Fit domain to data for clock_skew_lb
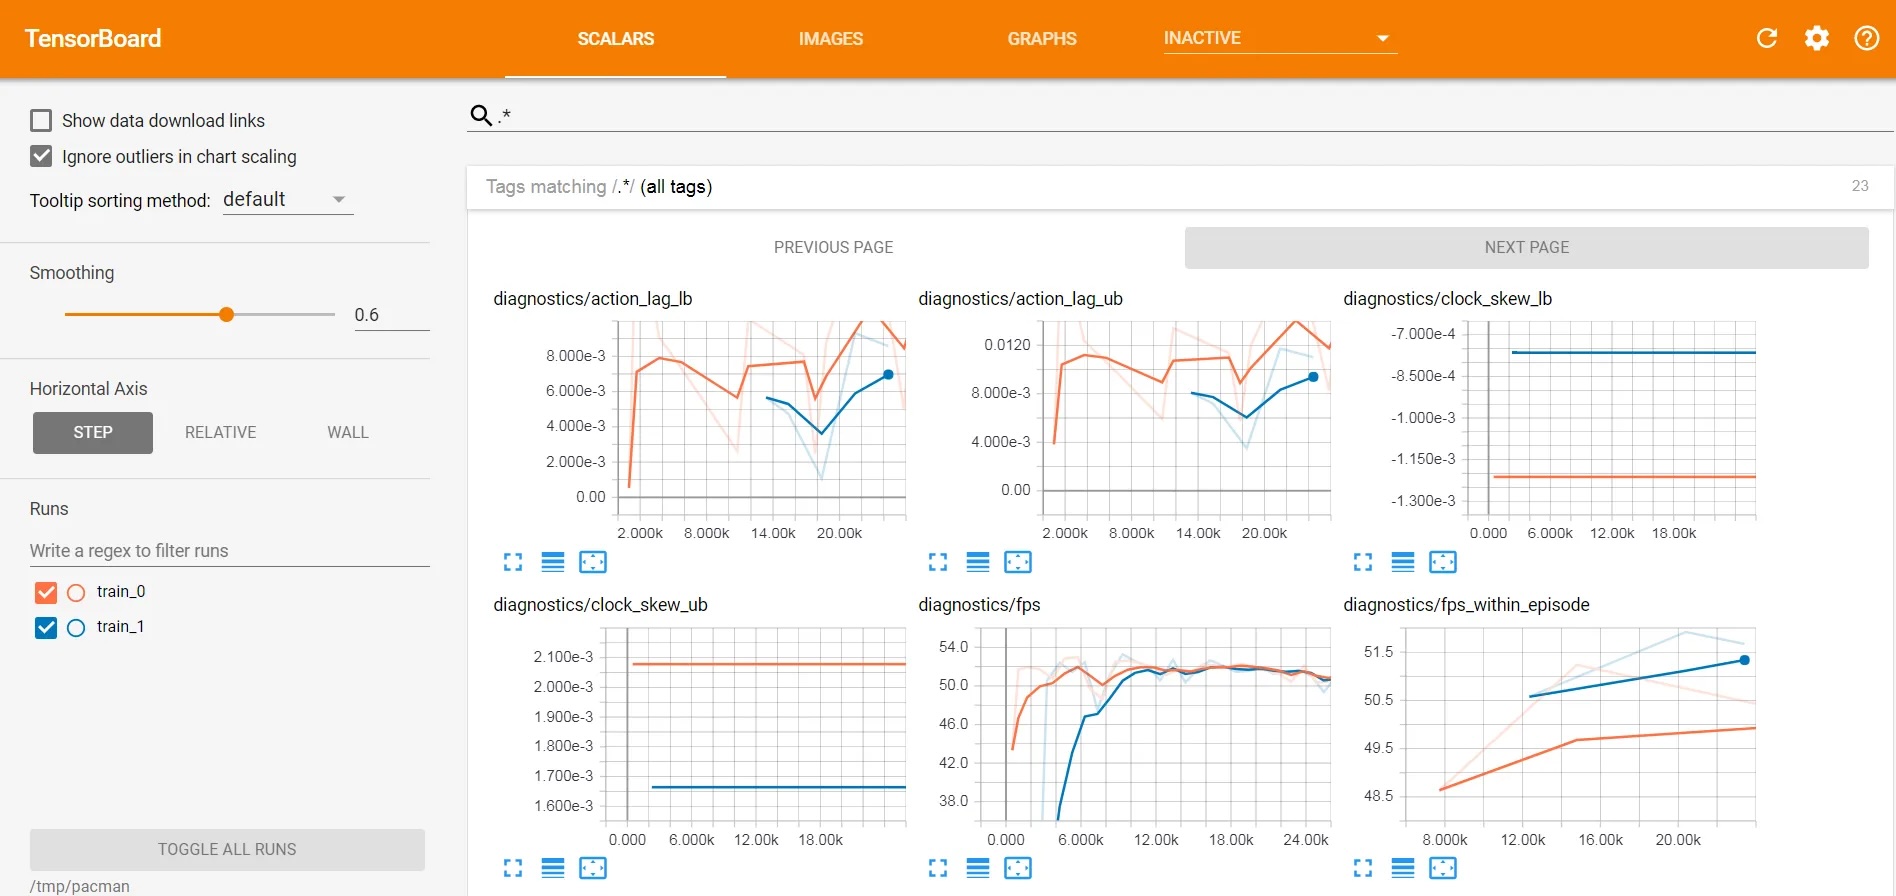Image resolution: width=1896 pixels, height=896 pixels. [x=1443, y=562]
